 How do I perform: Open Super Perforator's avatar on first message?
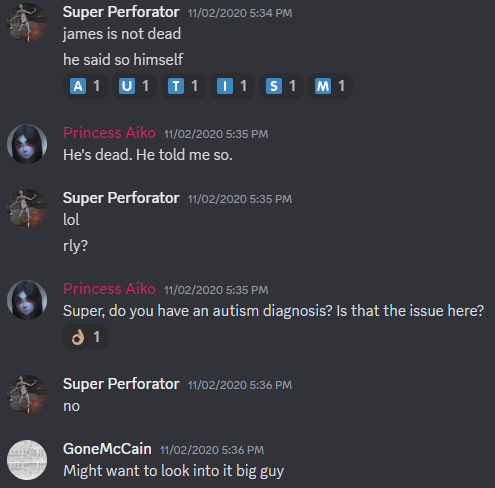(27, 23)
